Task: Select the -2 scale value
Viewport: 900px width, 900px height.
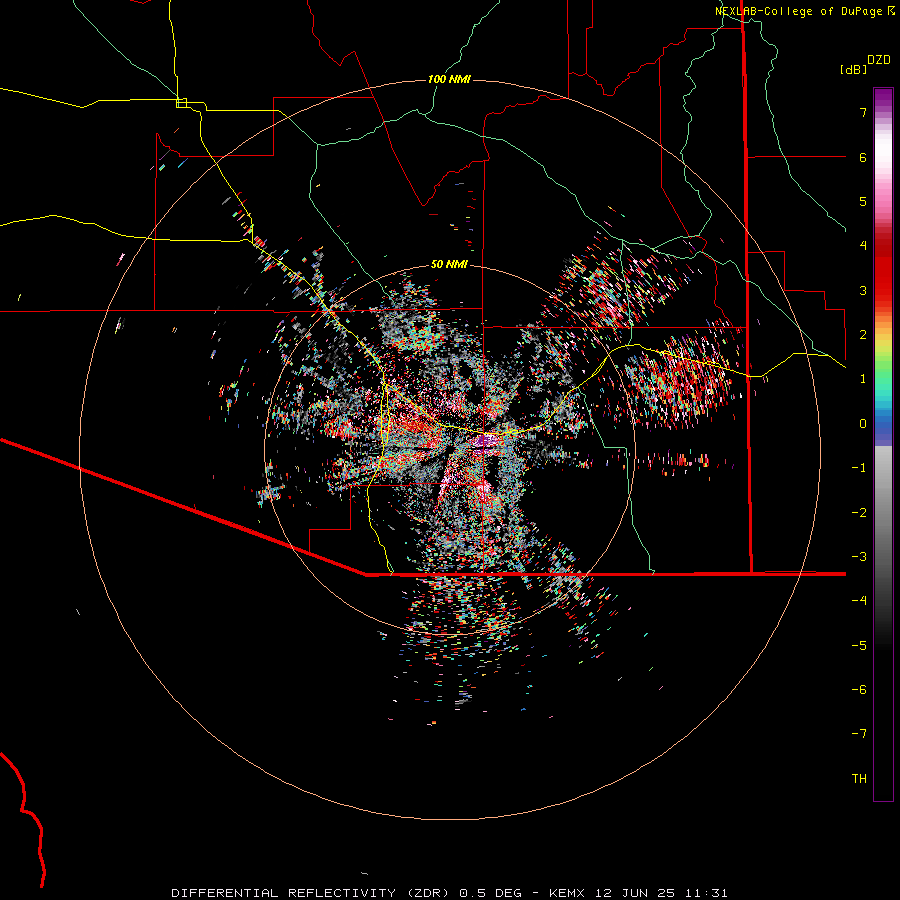Action: tap(859, 513)
